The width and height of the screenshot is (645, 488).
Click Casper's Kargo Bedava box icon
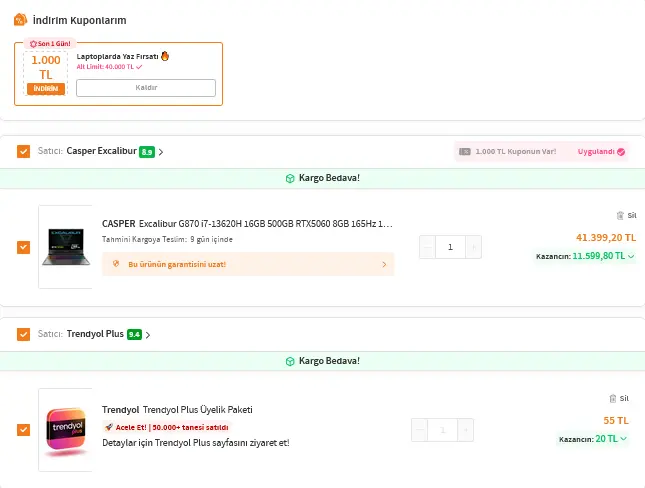290,178
